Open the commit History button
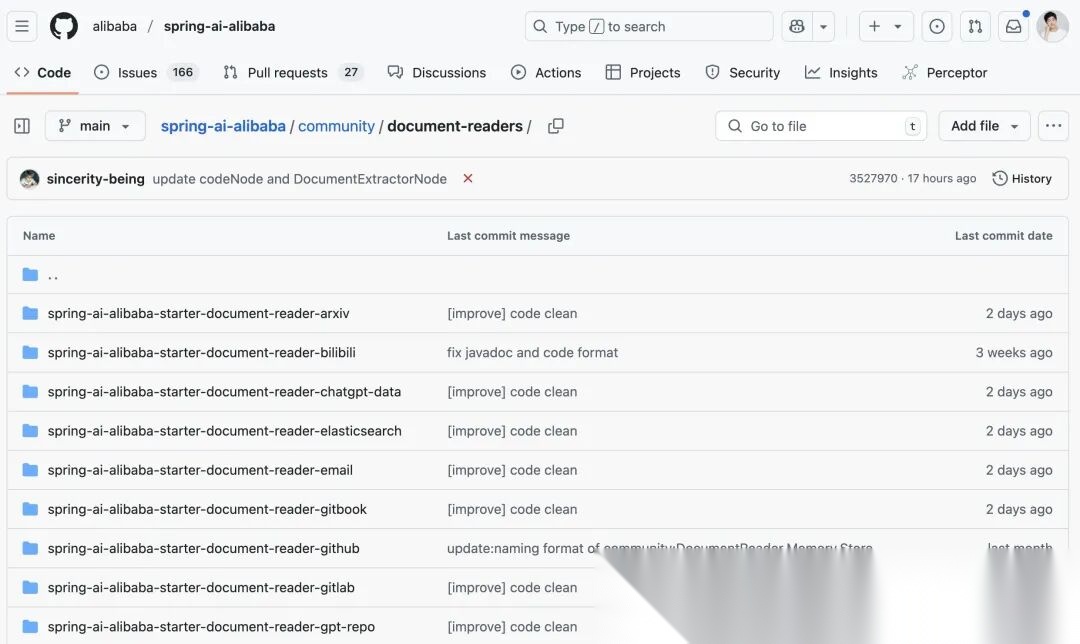Screen dimensions: 1080x644 (1021, 178)
